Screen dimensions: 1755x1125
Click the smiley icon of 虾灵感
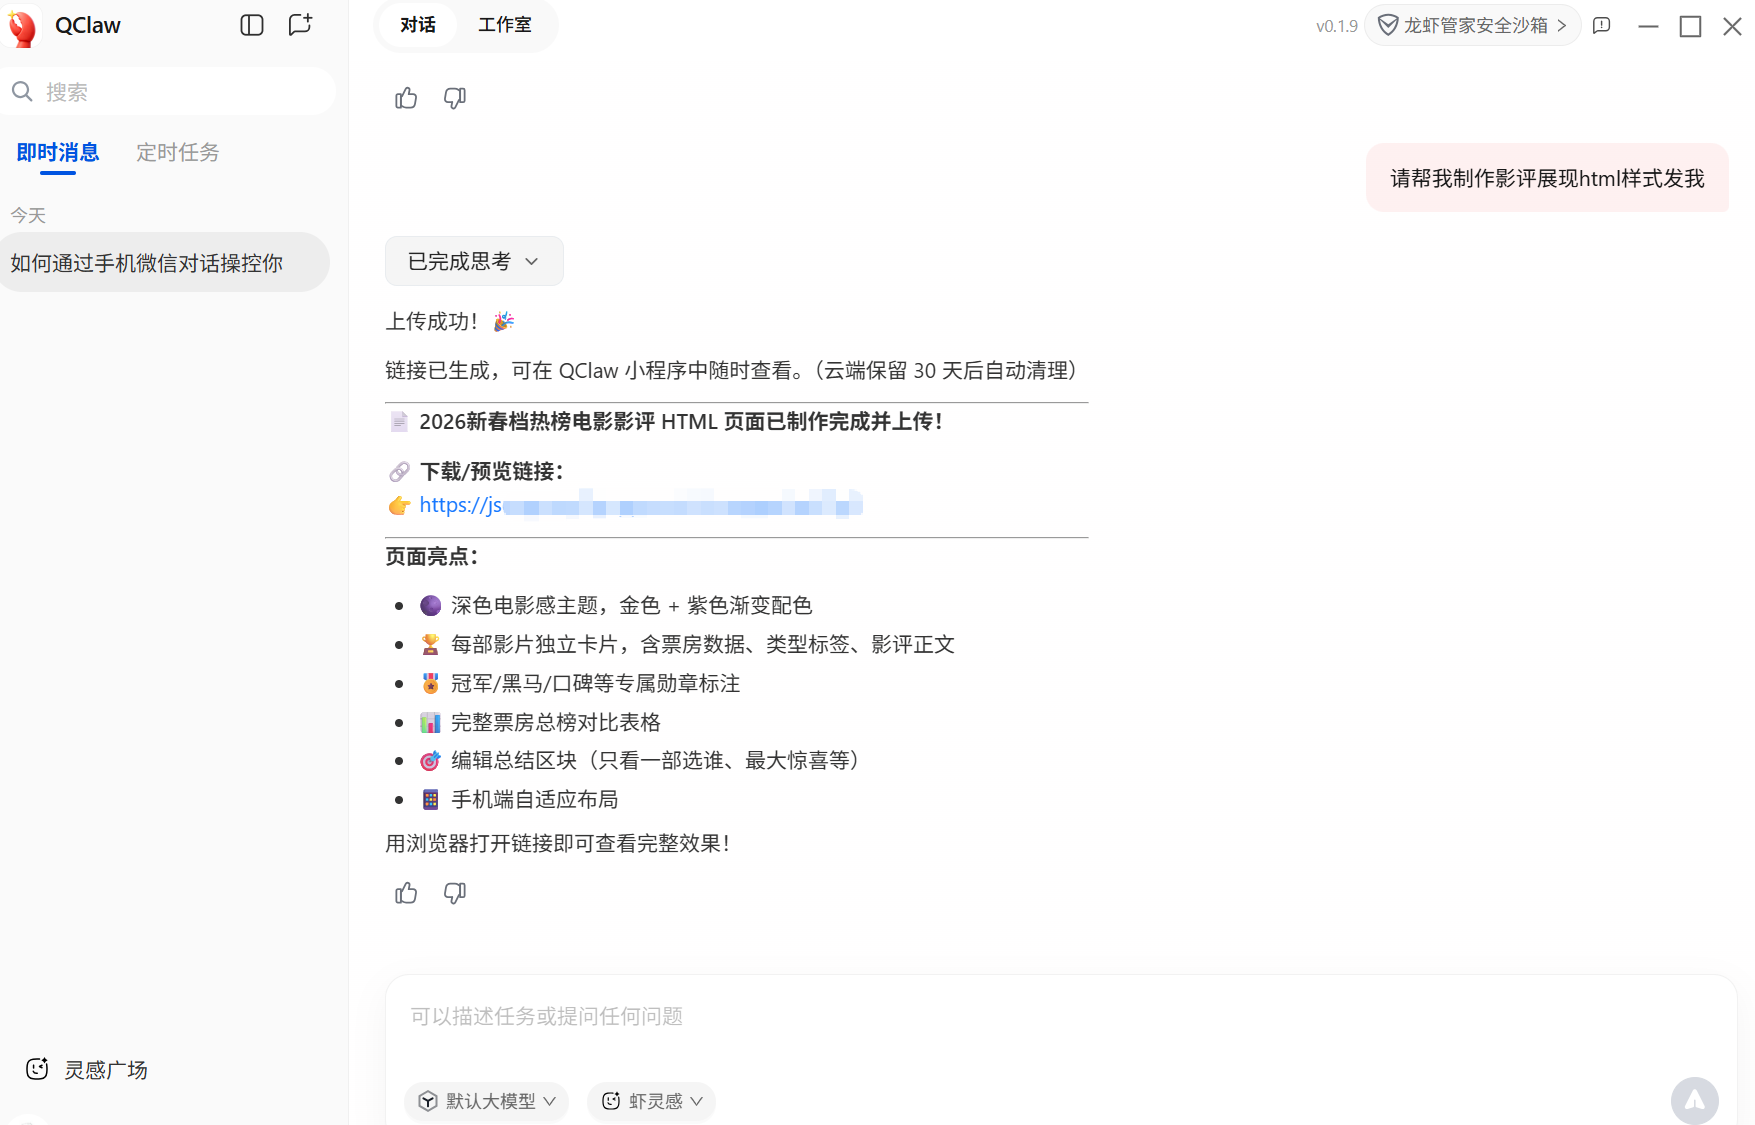611,1101
